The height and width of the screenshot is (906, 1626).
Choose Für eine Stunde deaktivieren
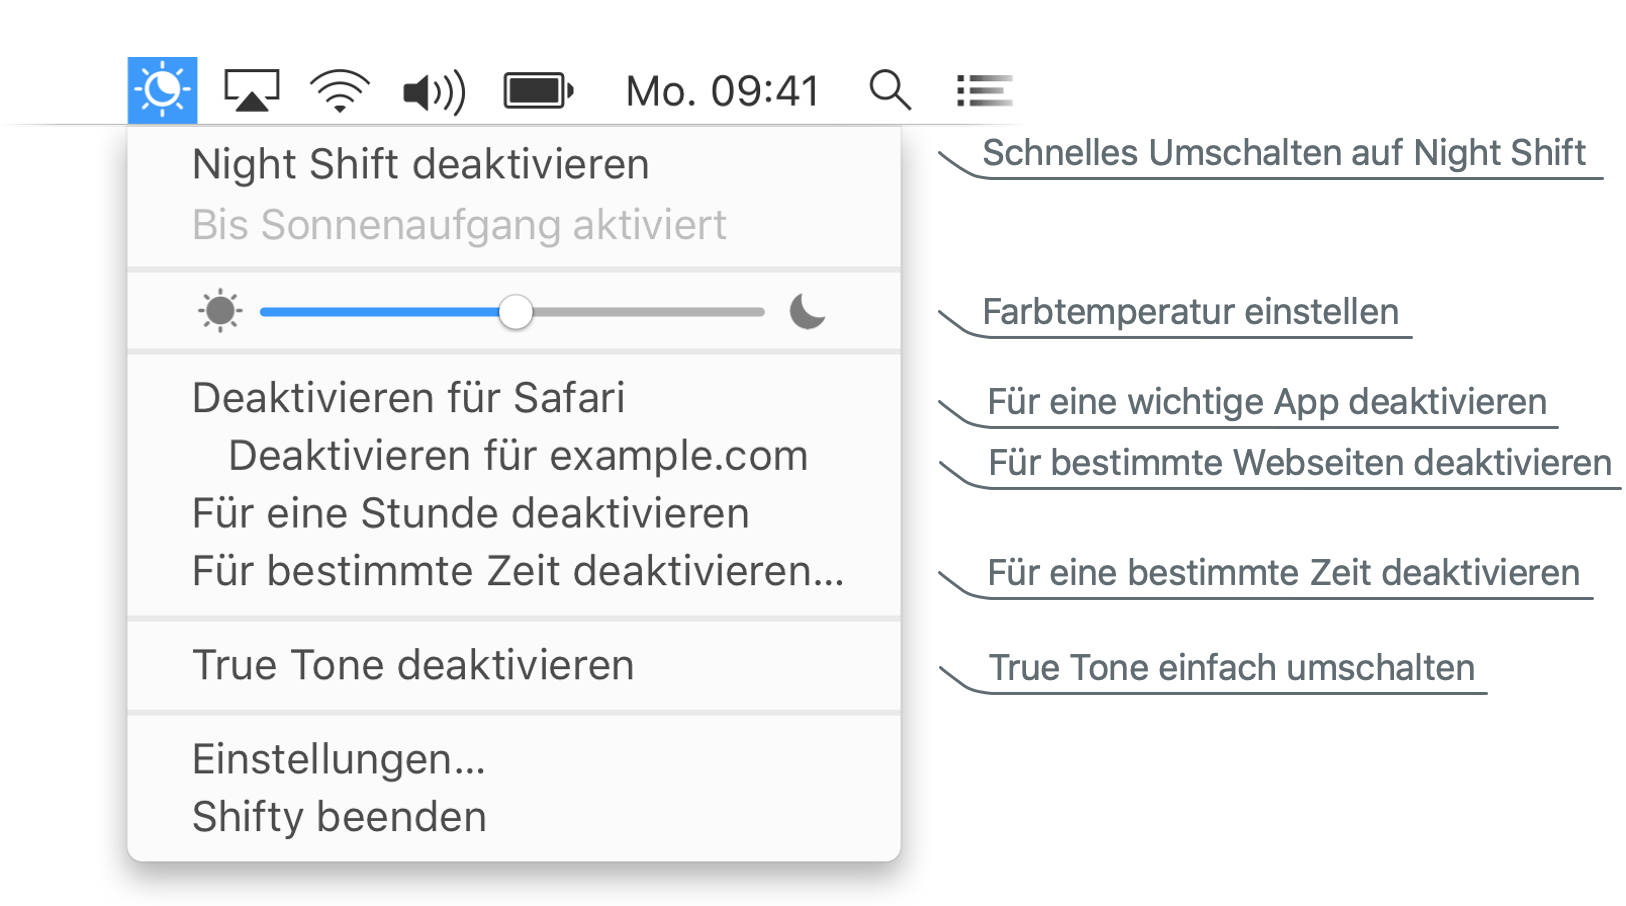pos(470,514)
